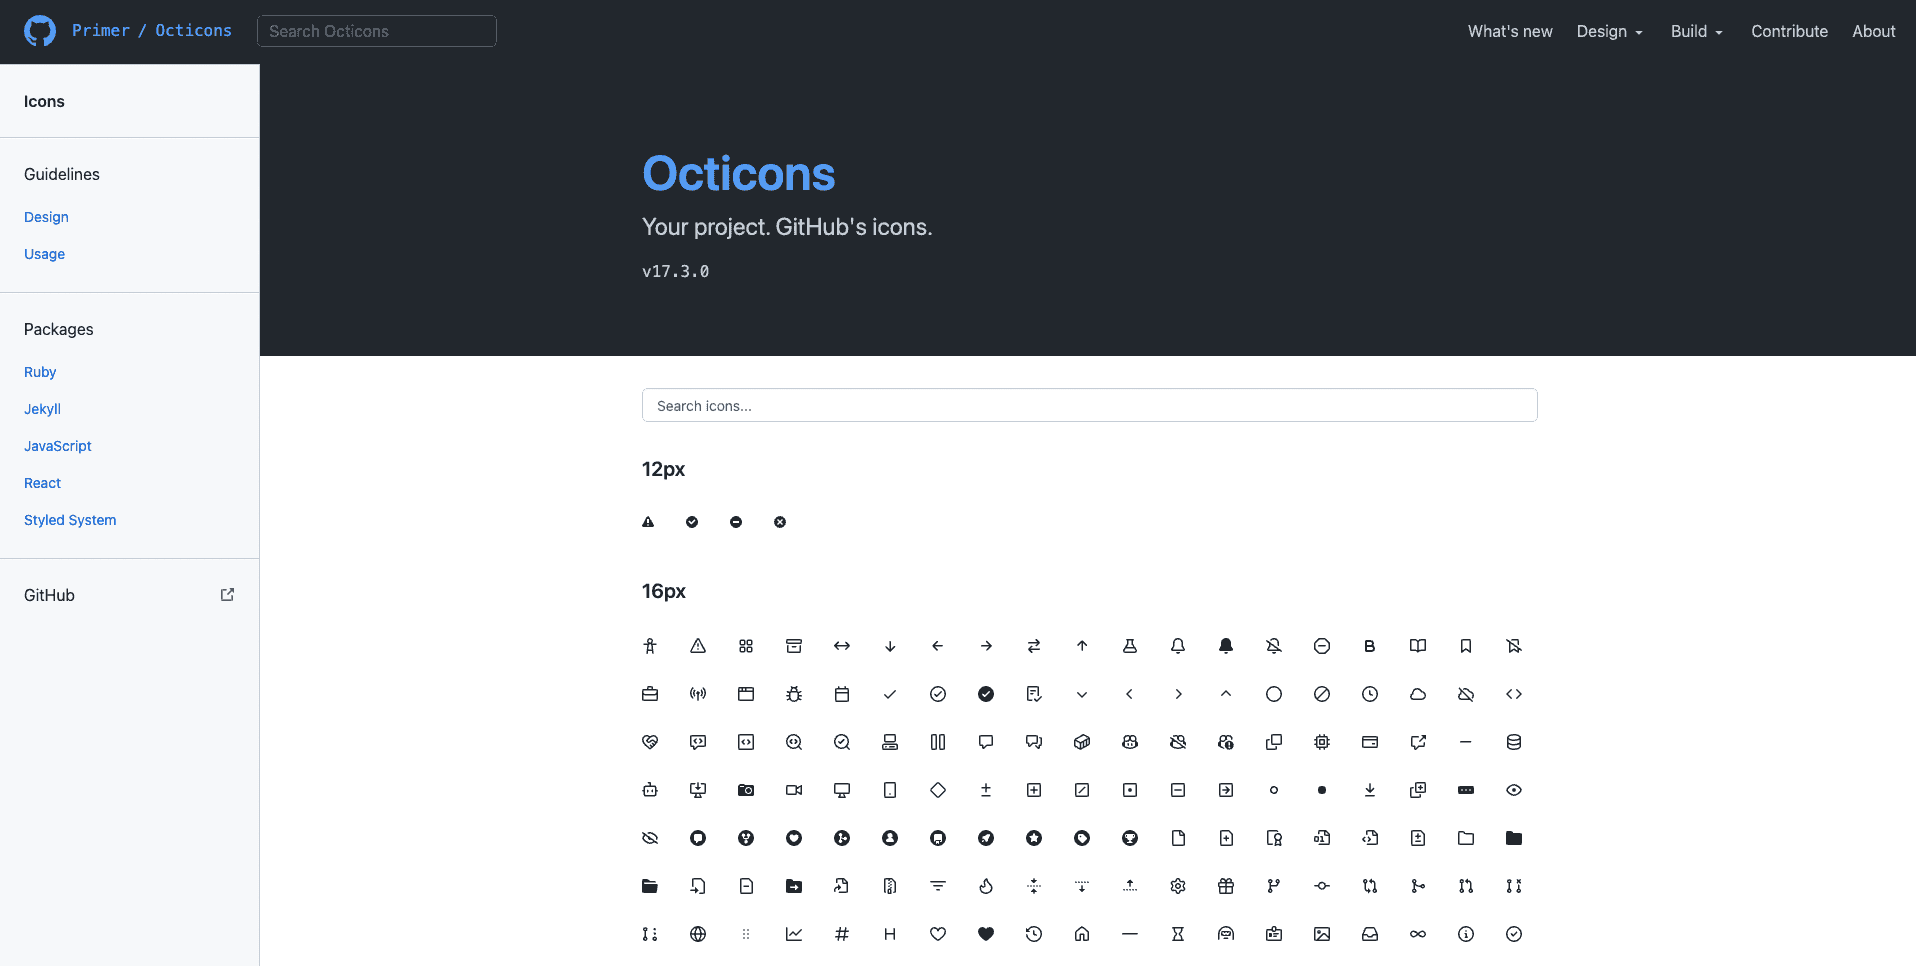The width and height of the screenshot is (1916, 966).
Task: Select the file-zip icon
Action: 890,886
